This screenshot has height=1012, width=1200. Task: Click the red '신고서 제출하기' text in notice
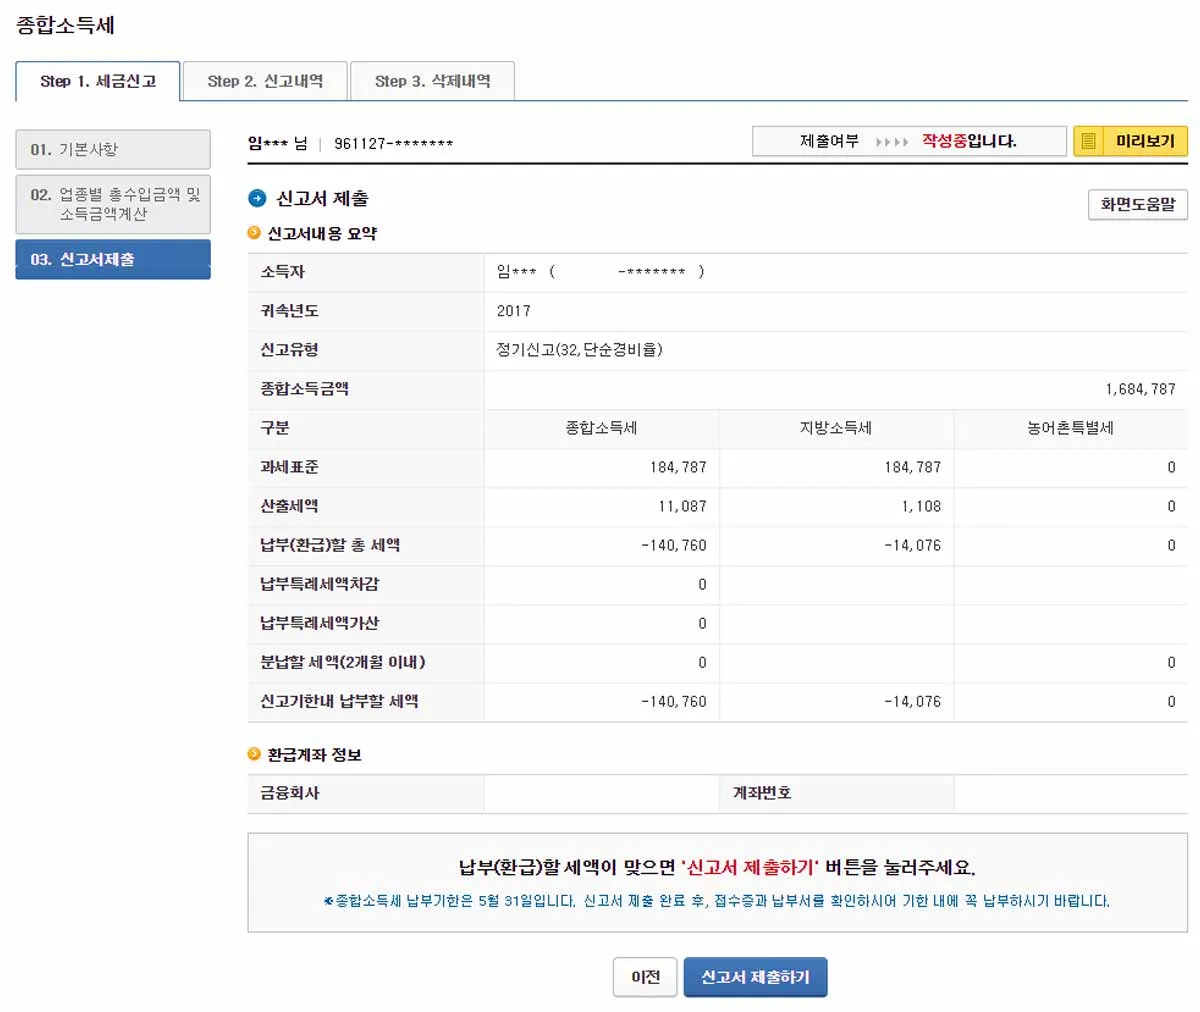pyautogui.click(x=749, y=867)
